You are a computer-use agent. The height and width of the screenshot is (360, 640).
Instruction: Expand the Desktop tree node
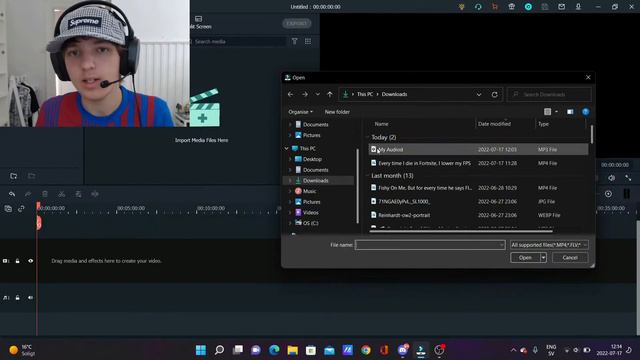(x=291, y=159)
